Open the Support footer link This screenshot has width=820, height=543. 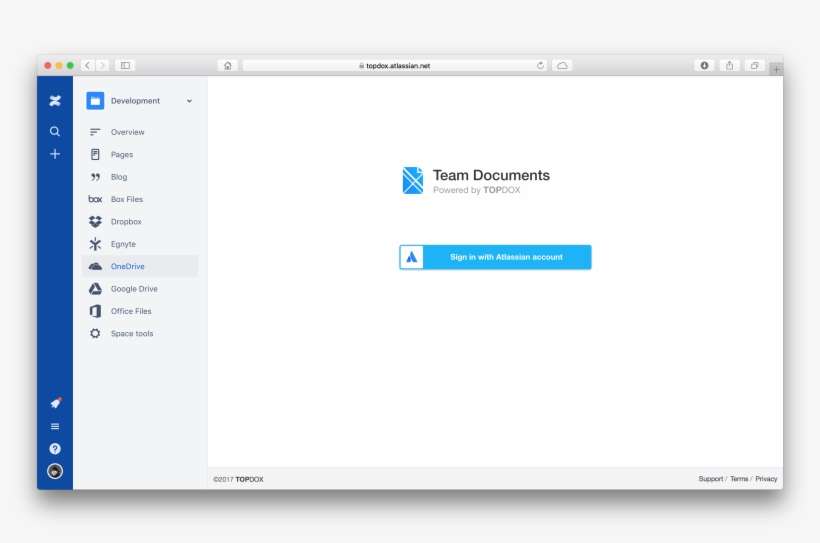point(711,479)
